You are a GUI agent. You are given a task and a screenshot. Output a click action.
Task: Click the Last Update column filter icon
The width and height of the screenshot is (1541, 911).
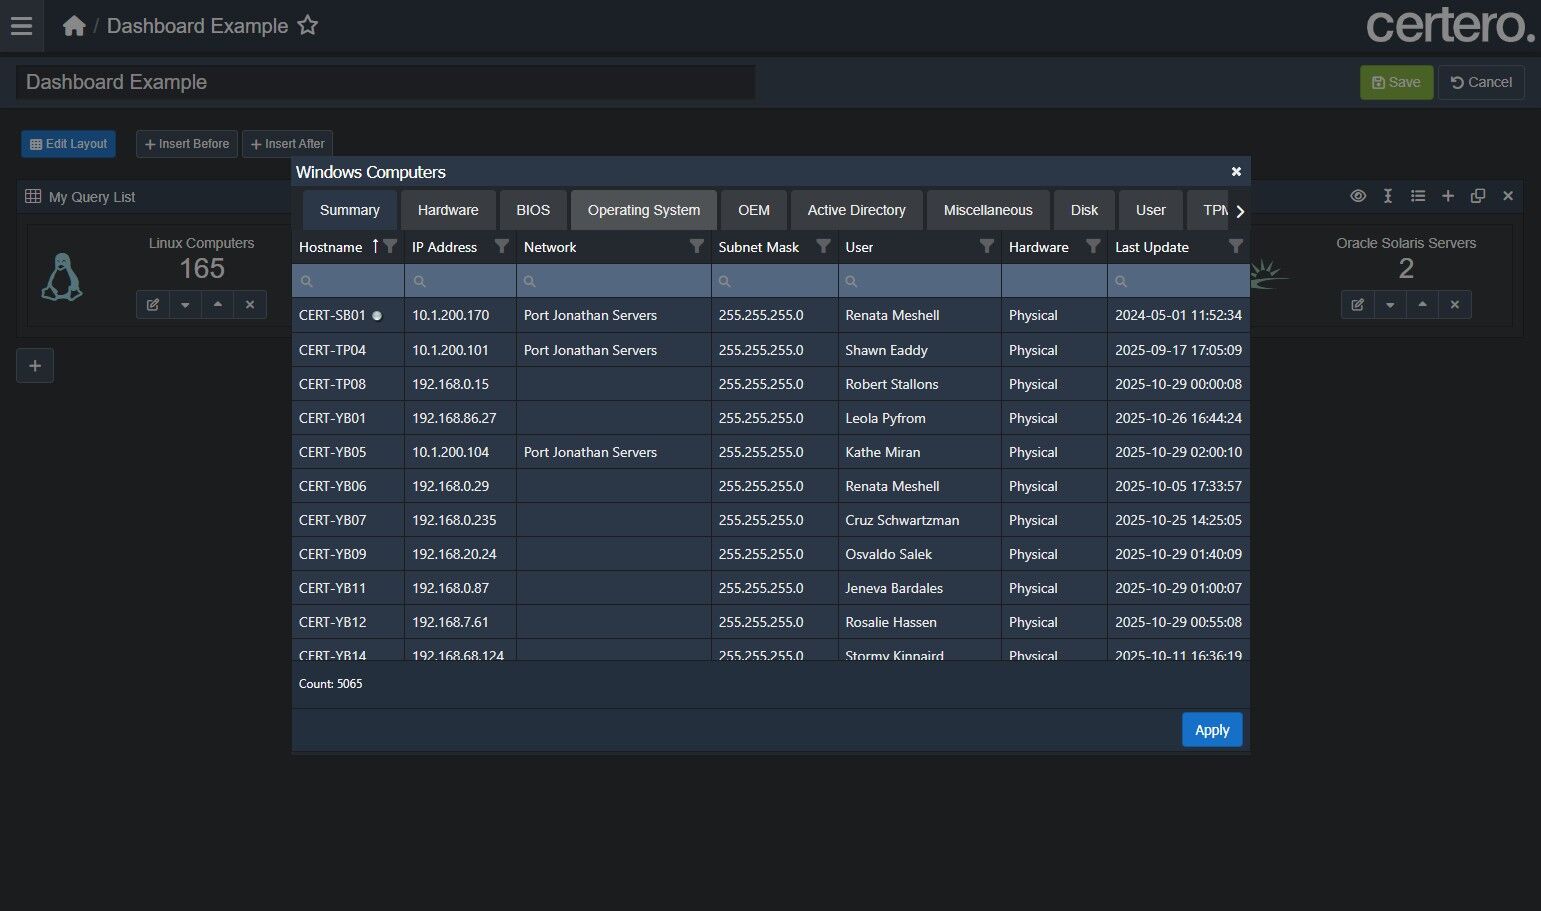(1235, 246)
